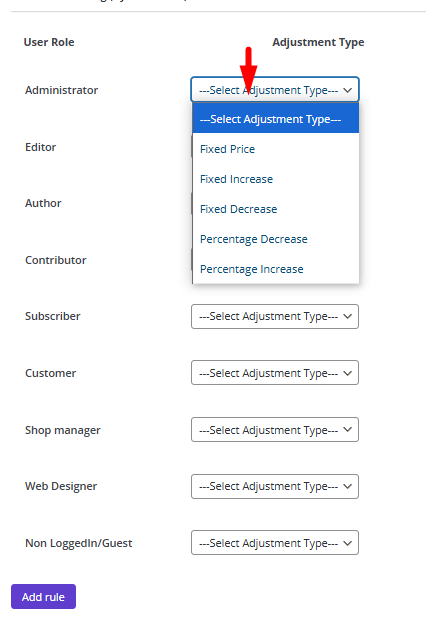This screenshot has height=626, width=426.
Task: Open the Subscriber adjustment type dropdown
Action: pos(275,316)
